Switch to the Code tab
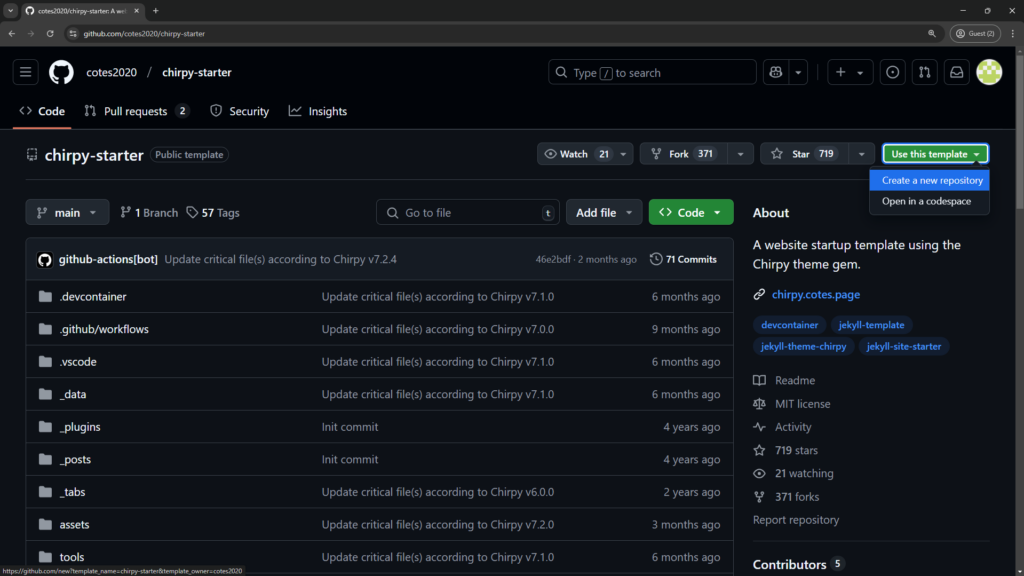This screenshot has width=1024, height=576. pos(42,111)
